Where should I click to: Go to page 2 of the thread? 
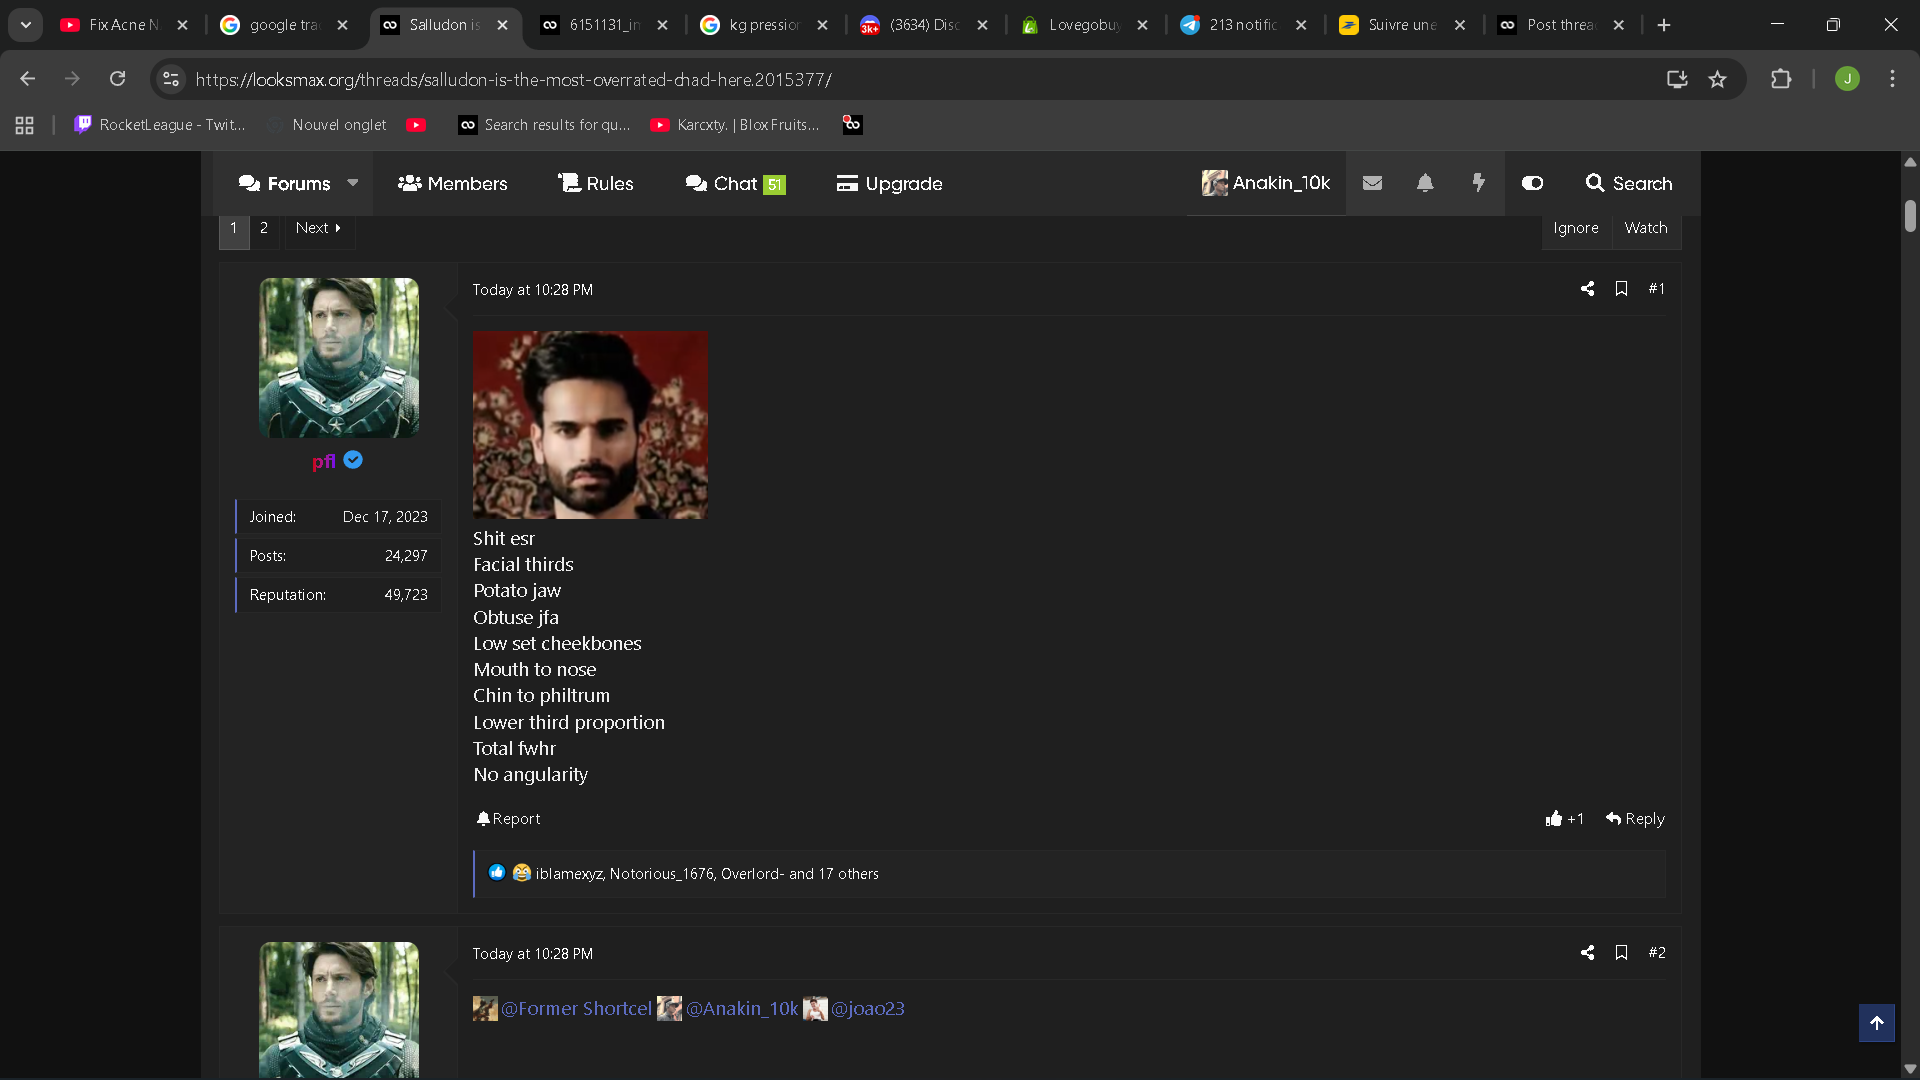click(264, 228)
